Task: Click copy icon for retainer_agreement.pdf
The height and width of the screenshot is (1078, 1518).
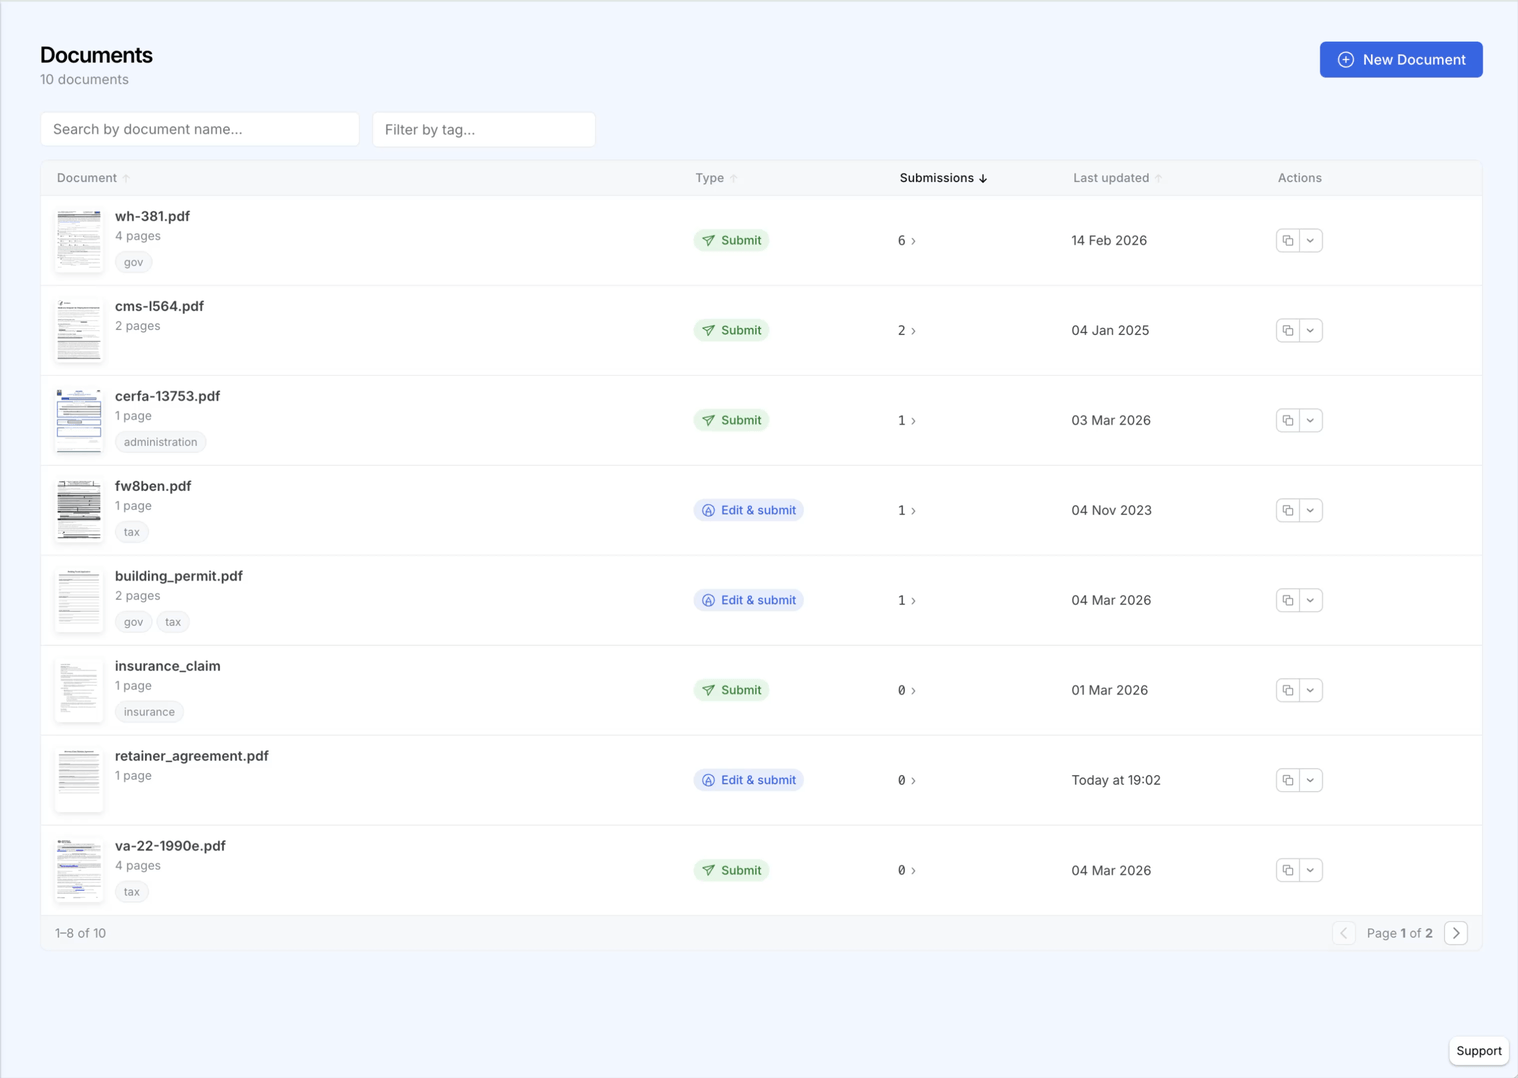Action: point(1287,781)
